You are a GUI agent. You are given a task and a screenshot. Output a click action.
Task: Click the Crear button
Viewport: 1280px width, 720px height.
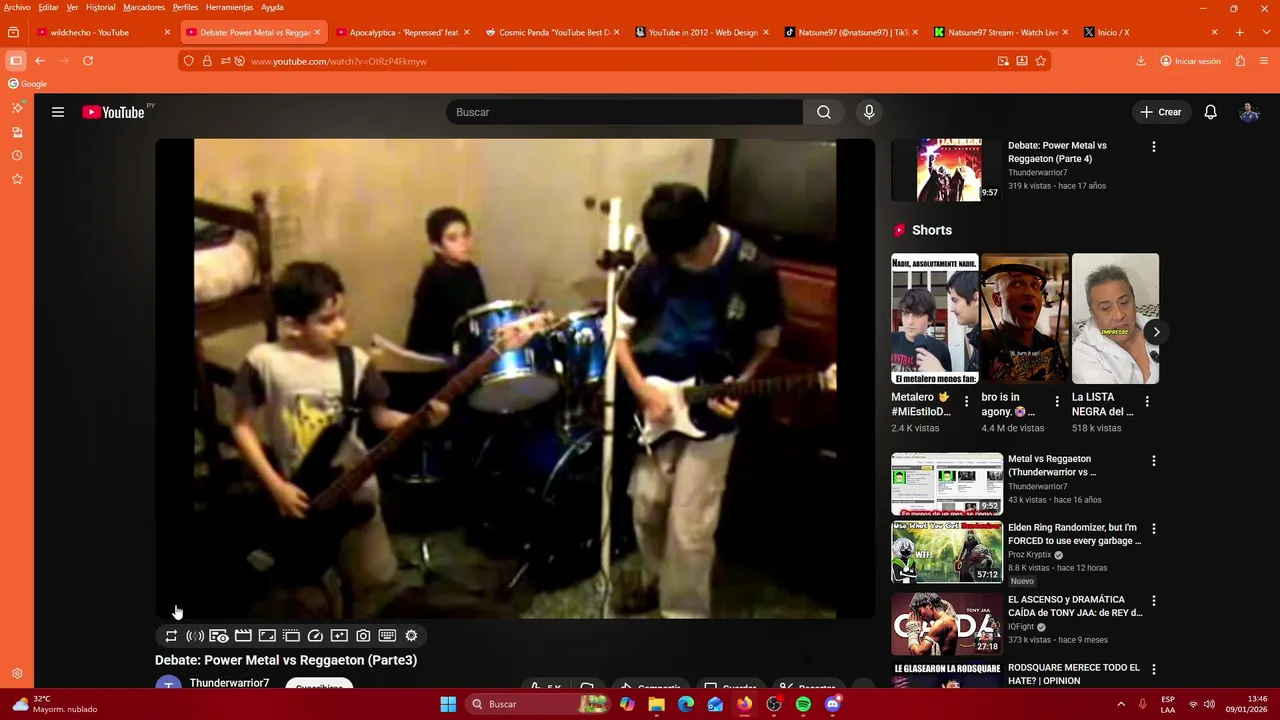pyautogui.click(x=1162, y=112)
